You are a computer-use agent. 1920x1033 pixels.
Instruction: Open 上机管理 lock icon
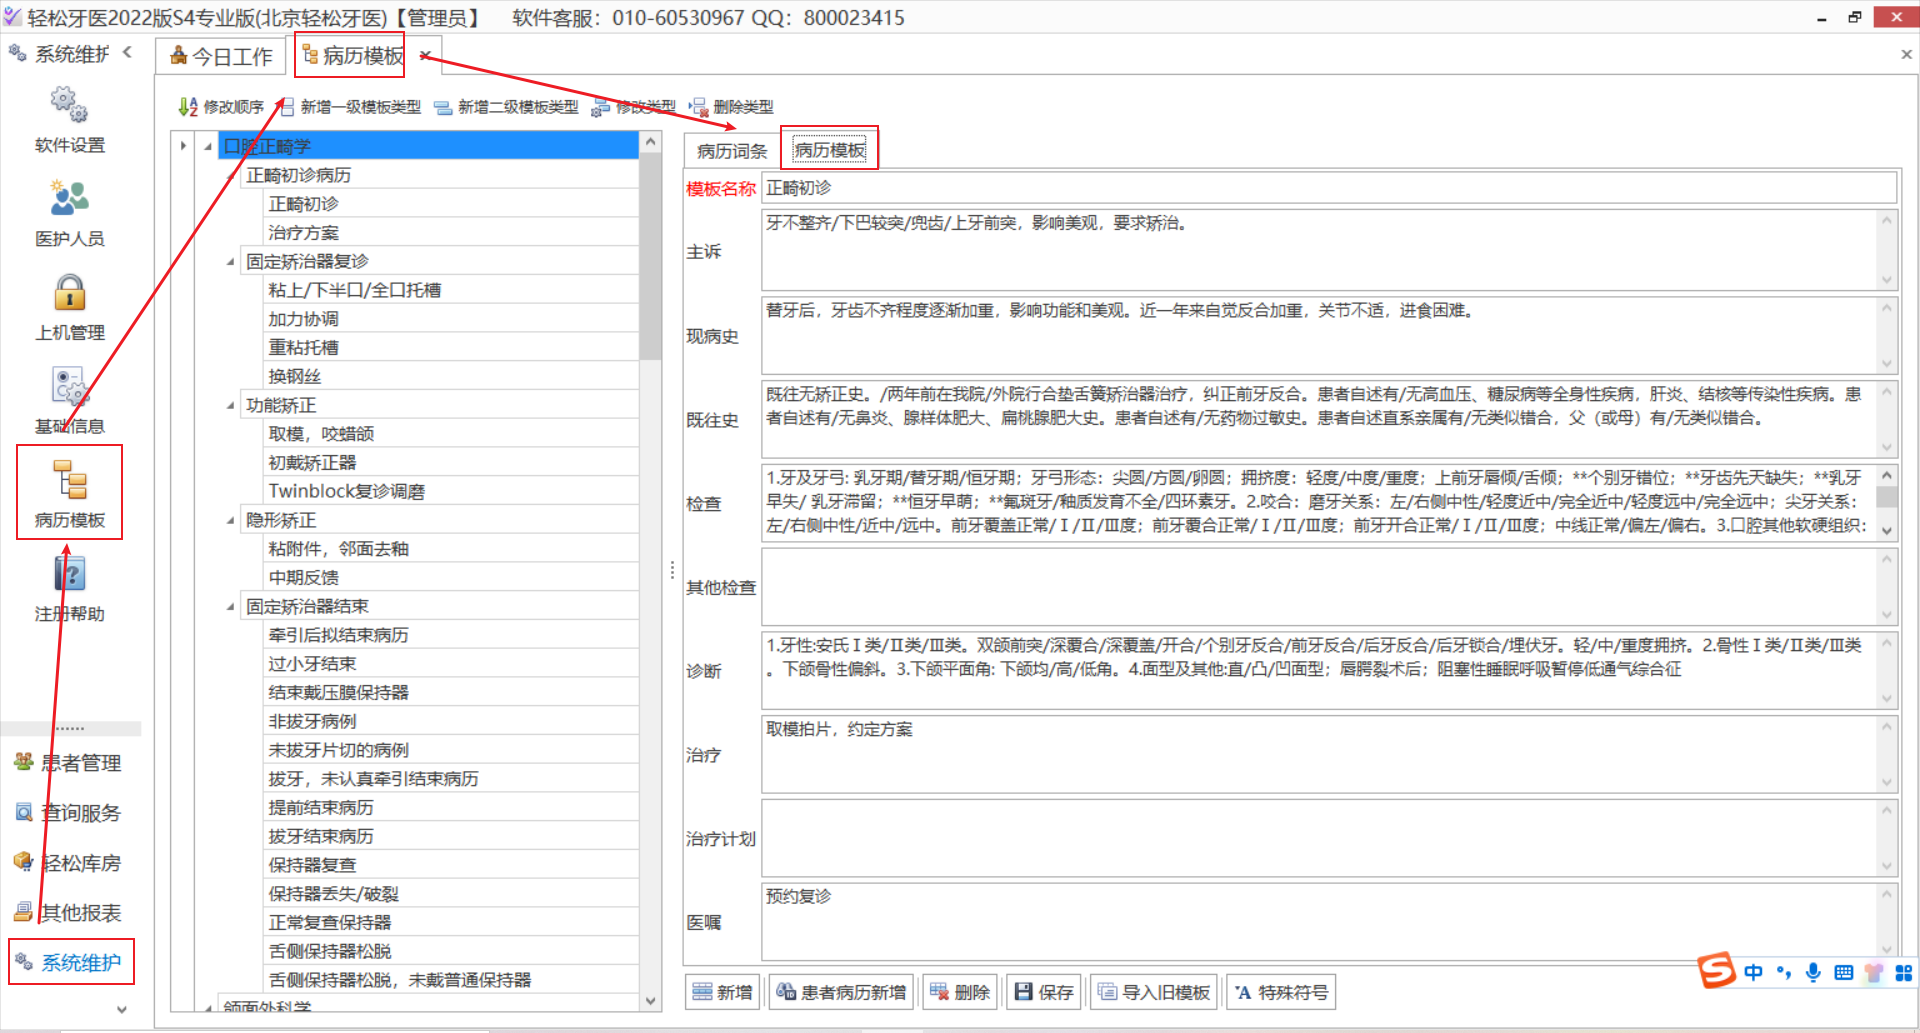69,307
